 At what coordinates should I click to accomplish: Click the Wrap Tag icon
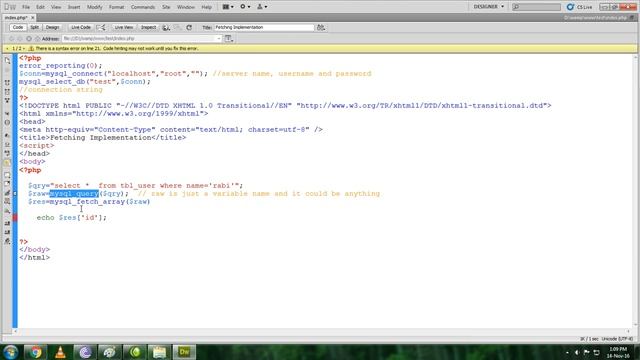[x=7, y=193]
